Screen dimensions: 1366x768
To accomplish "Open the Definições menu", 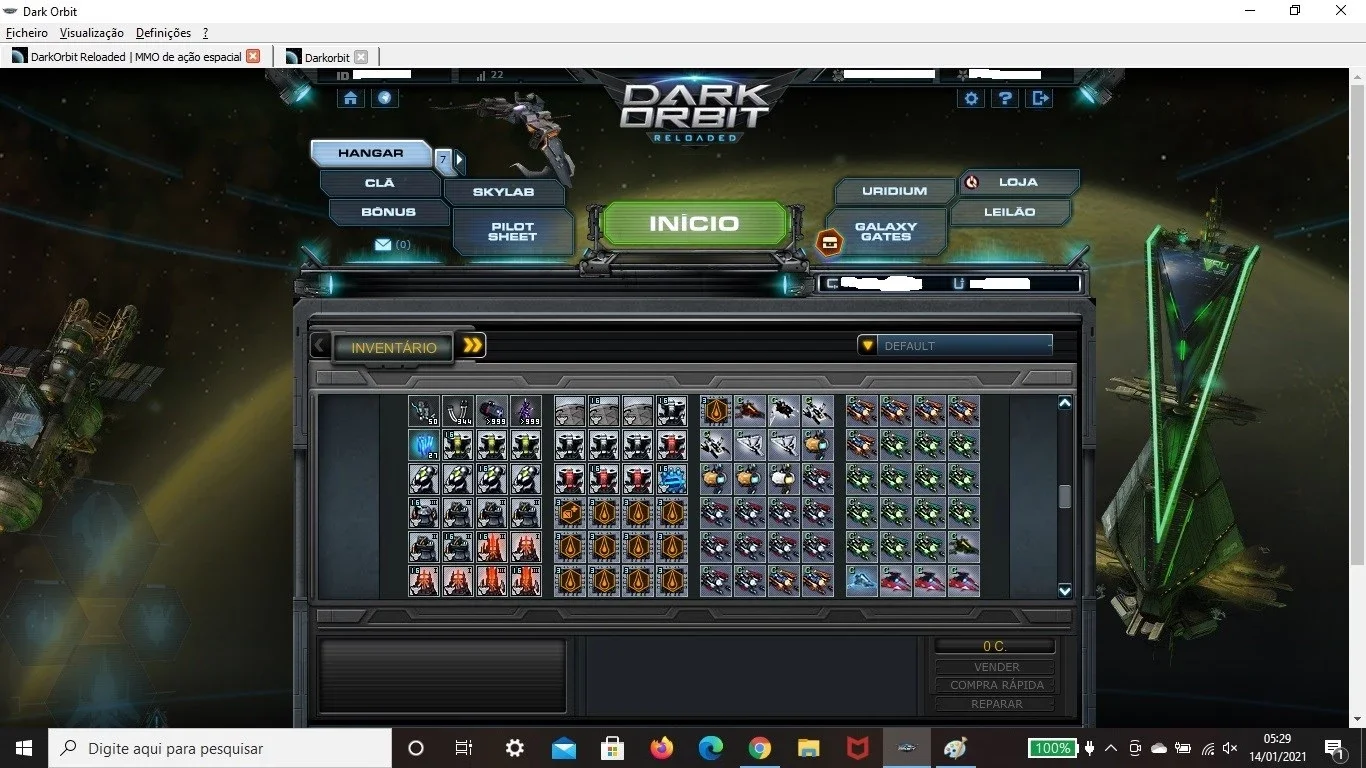I will 163,33.
